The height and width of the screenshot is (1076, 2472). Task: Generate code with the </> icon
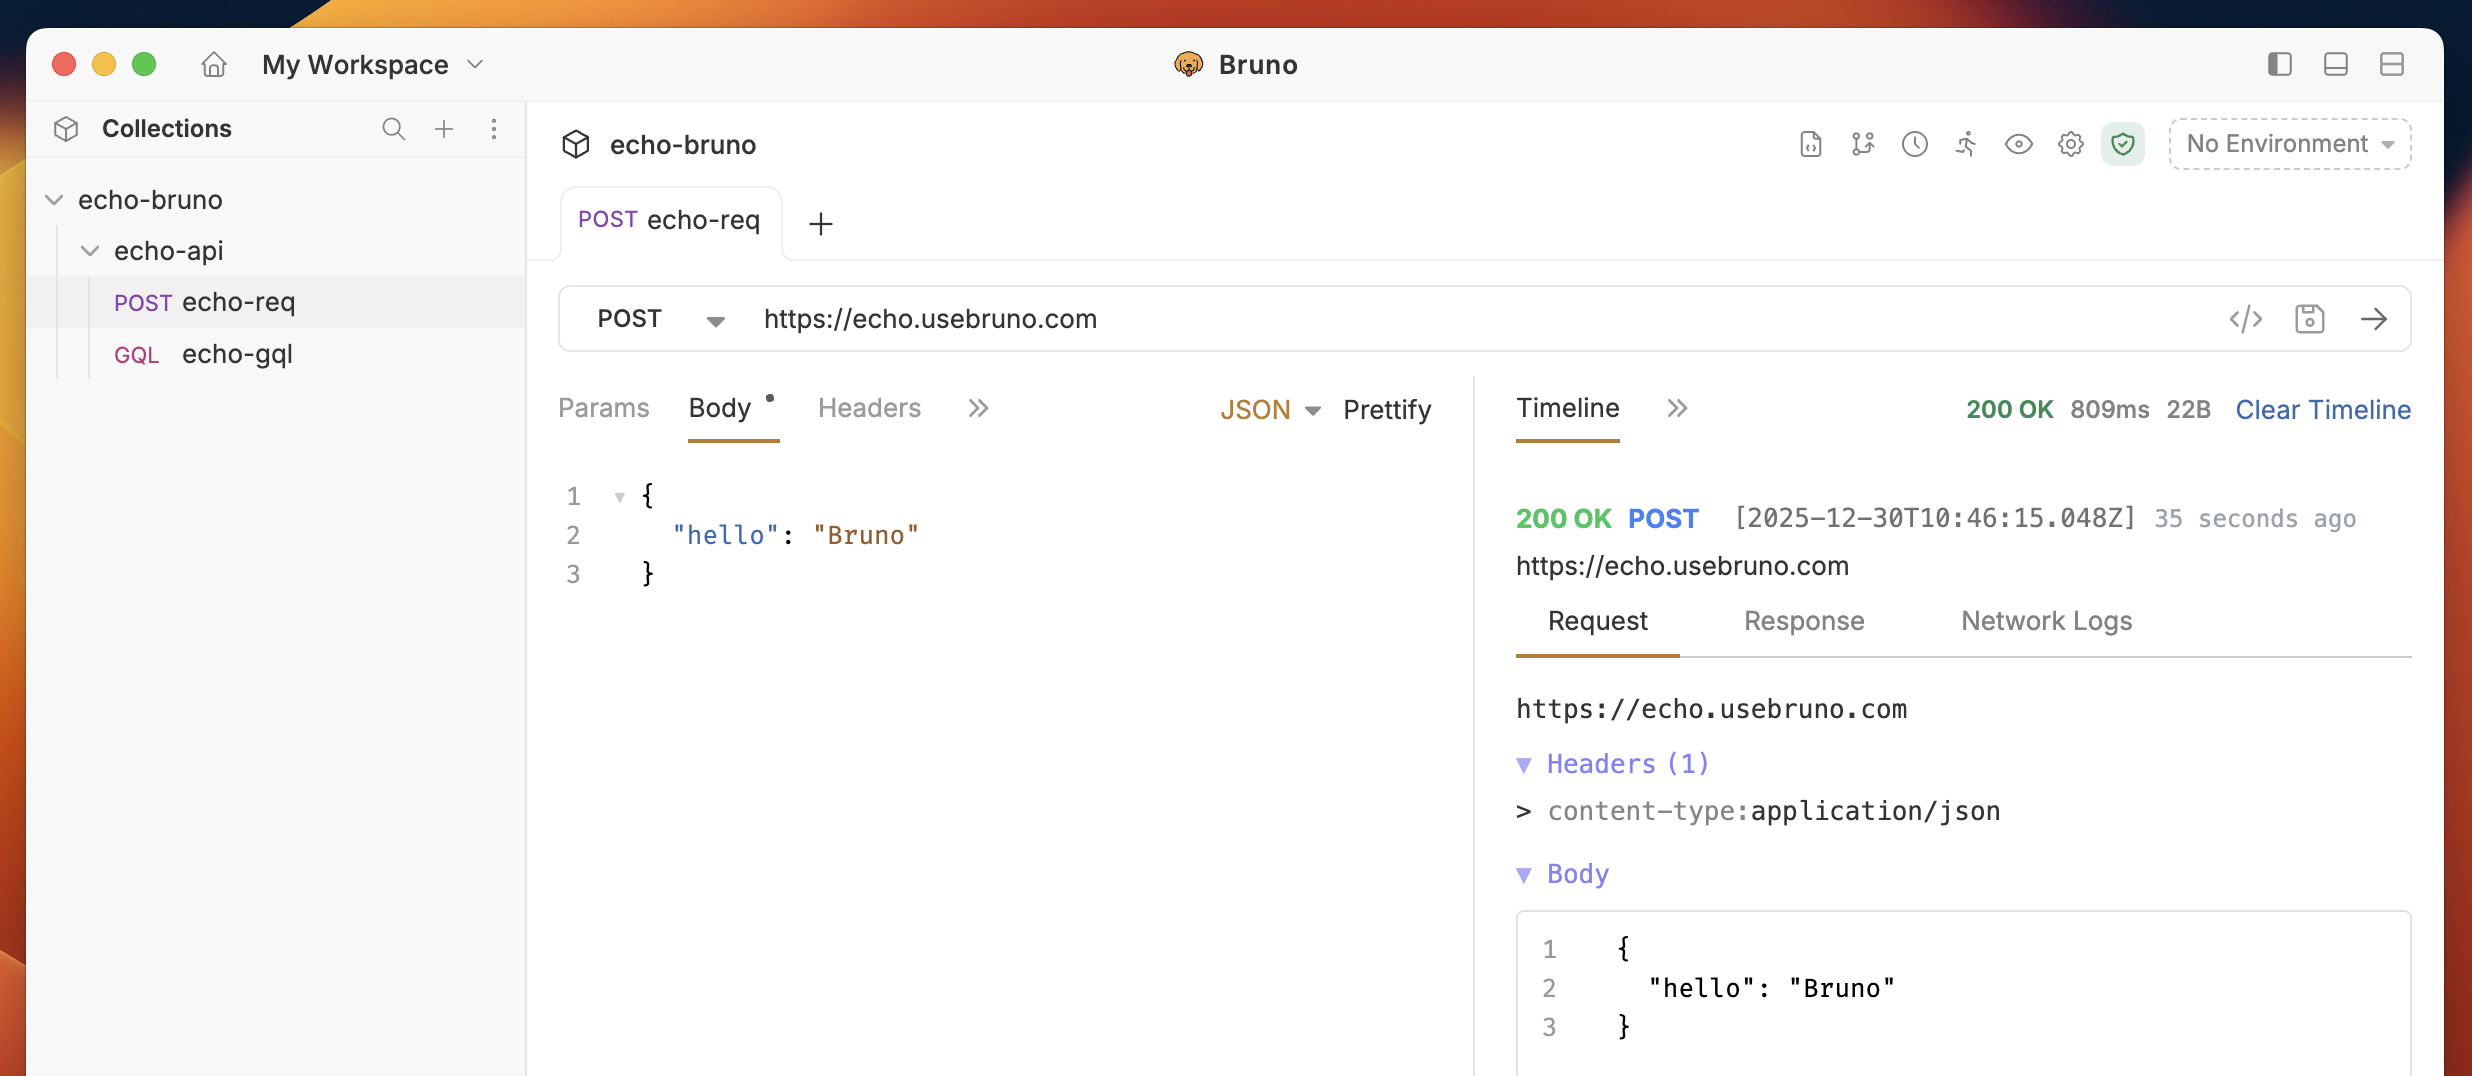(2245, 319)
